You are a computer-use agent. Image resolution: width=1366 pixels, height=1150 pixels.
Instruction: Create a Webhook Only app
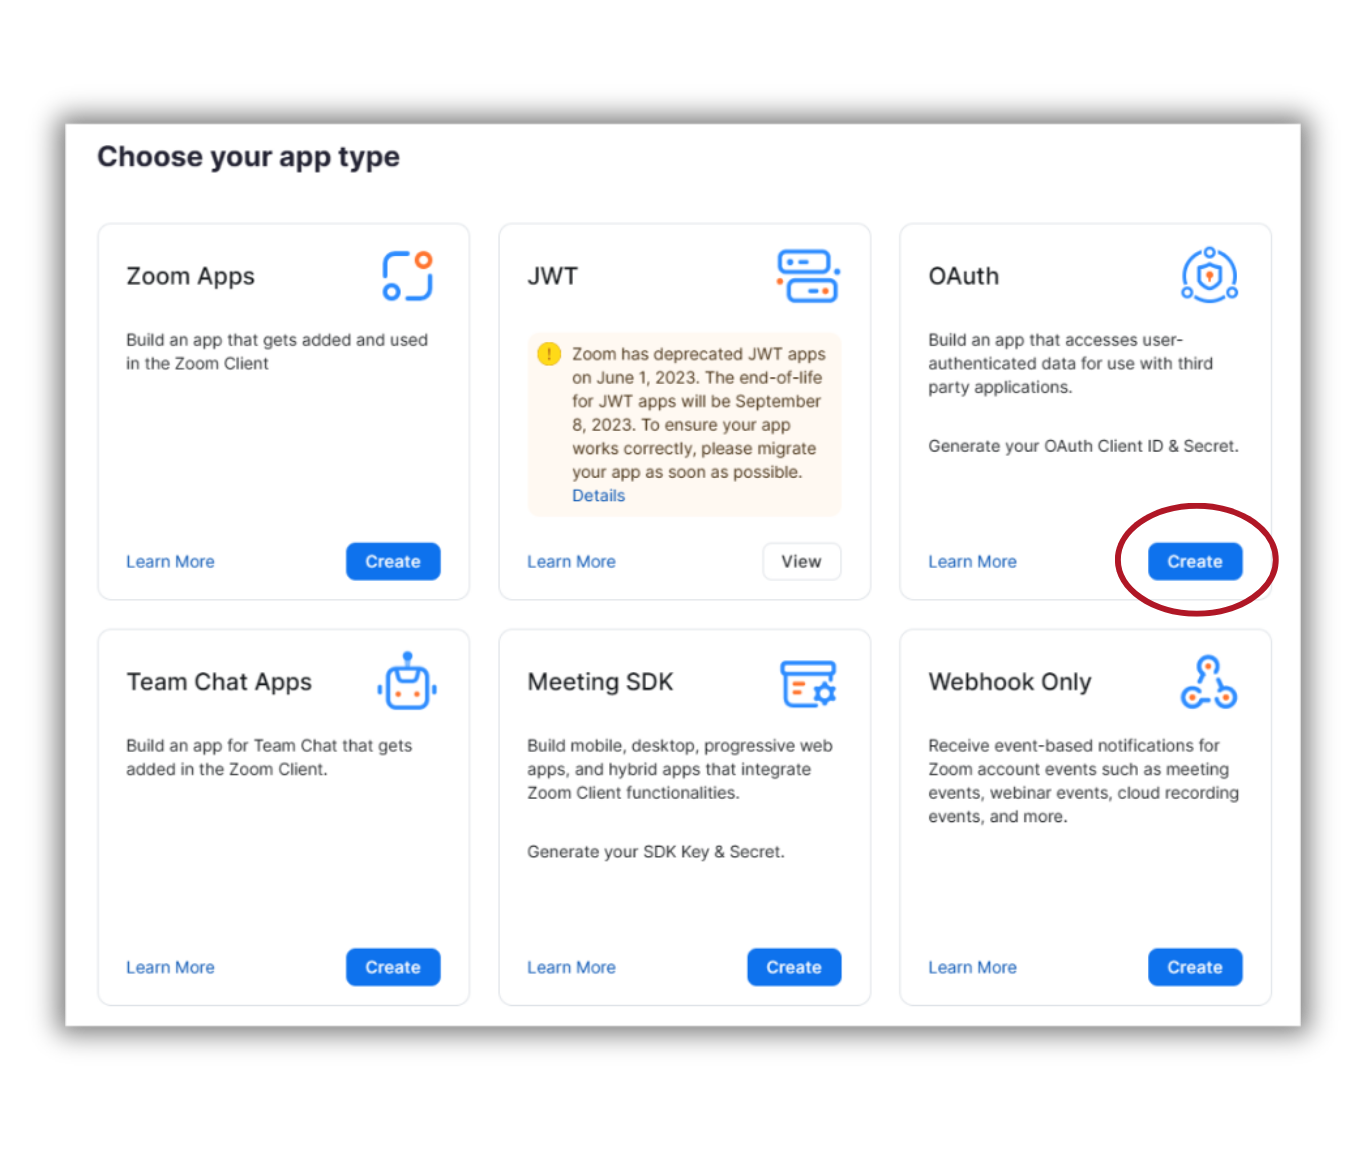coord(1195,967)
